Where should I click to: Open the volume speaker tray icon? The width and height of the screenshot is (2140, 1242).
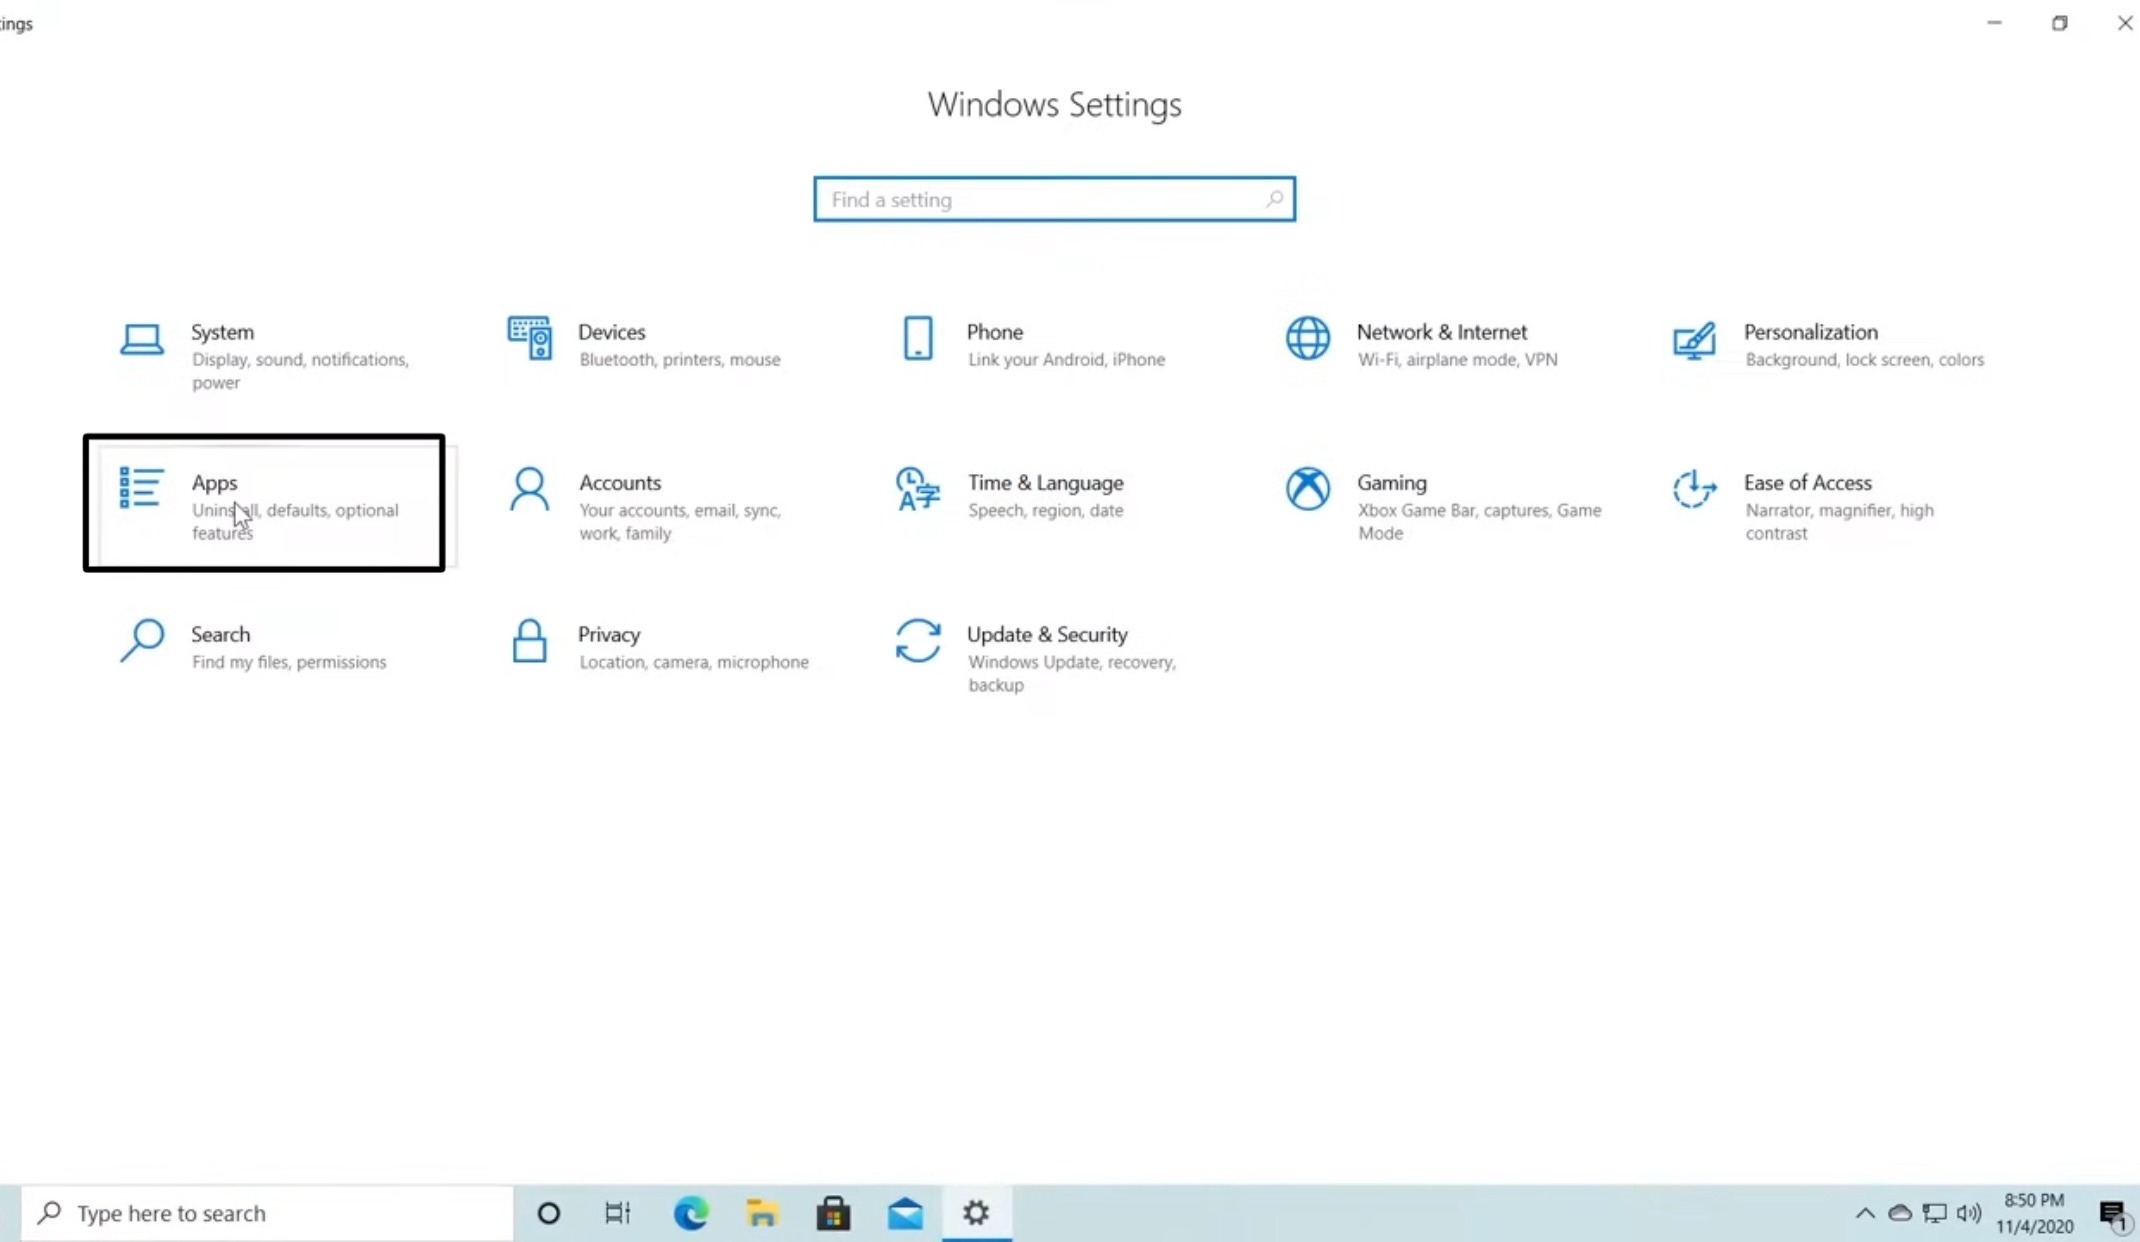click(1969, 1213)
